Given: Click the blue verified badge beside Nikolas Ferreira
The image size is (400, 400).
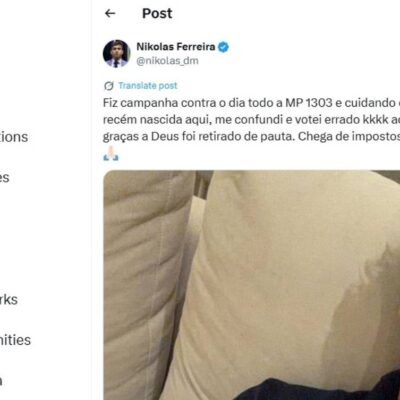Looking at the screenshot, I should click(x=223, y=47).
